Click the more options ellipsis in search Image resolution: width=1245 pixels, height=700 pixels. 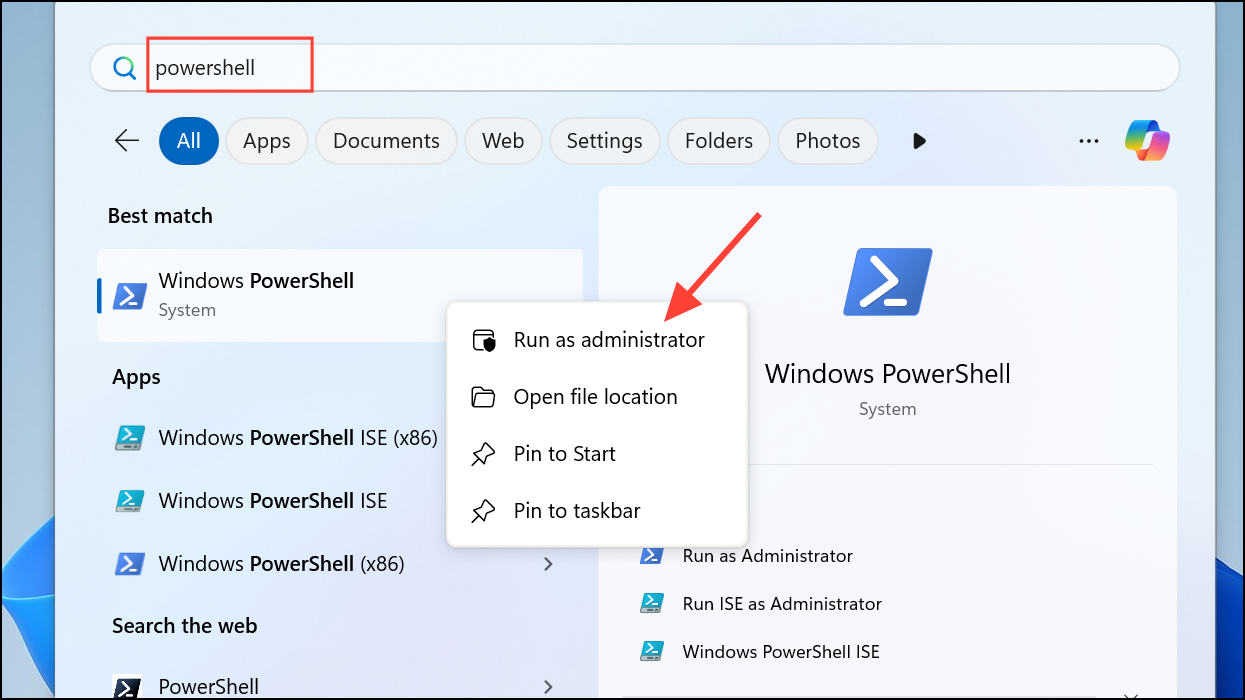pos(1088,140)
